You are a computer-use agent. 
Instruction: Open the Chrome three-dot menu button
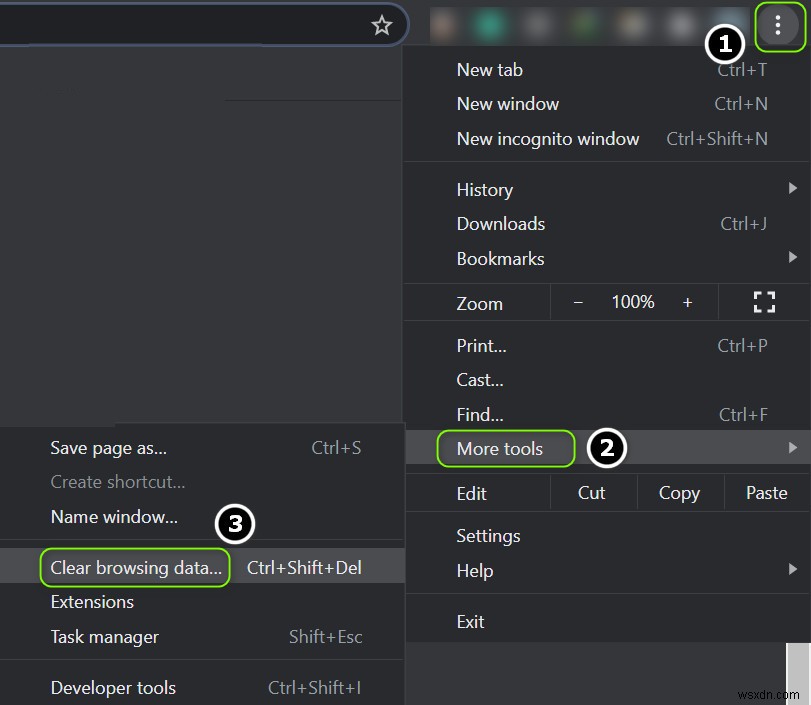(x=777, y=25)
